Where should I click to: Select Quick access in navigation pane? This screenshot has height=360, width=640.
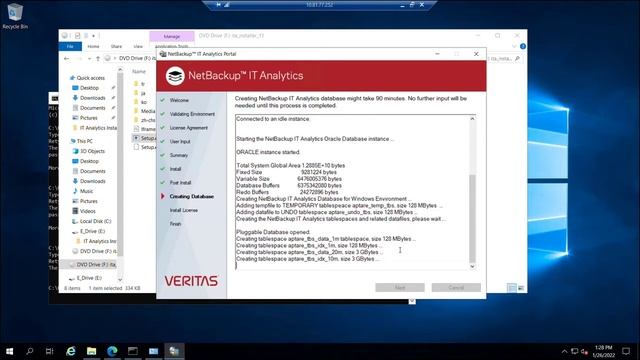[x=90, y=78]
